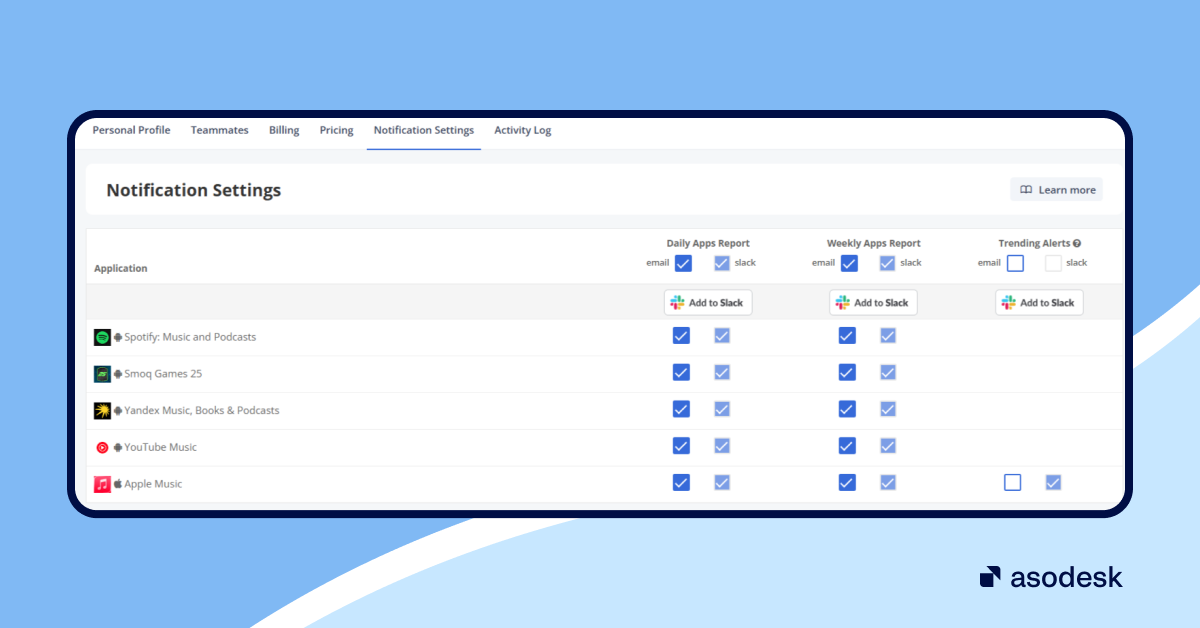Switch to the Activity Log tab

click(522, 130)
